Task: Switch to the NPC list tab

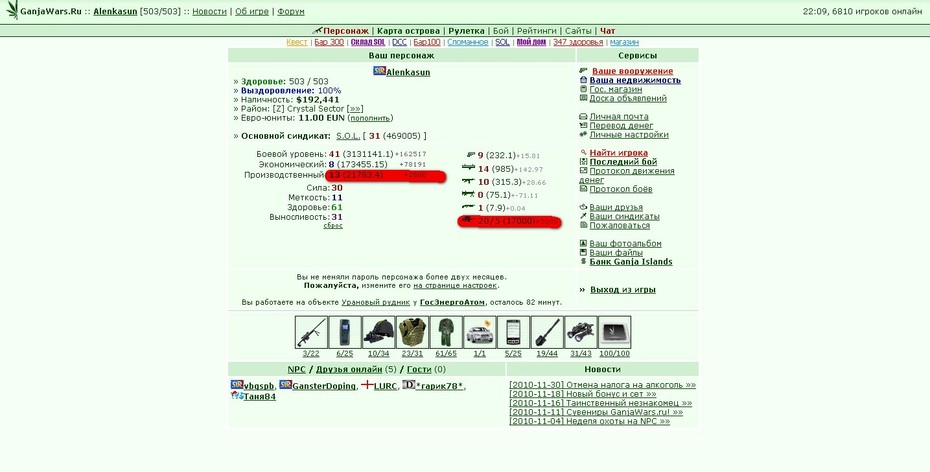Action: point(297,369)
